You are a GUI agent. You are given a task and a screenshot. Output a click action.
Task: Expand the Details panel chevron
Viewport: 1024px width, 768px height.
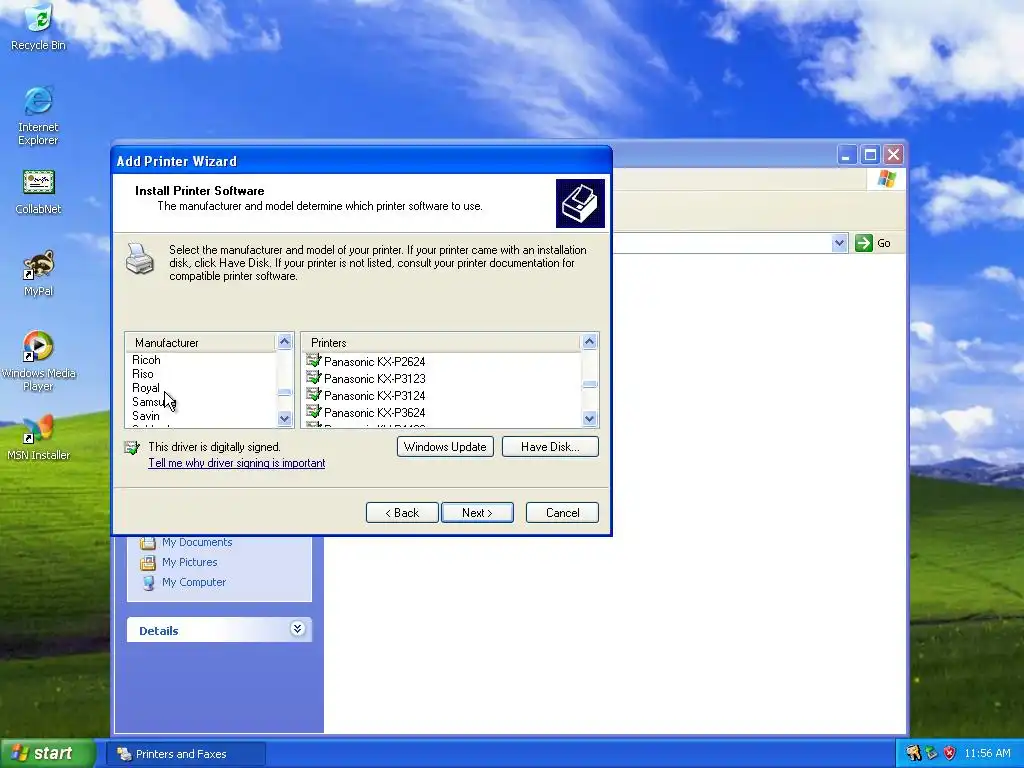297,629
